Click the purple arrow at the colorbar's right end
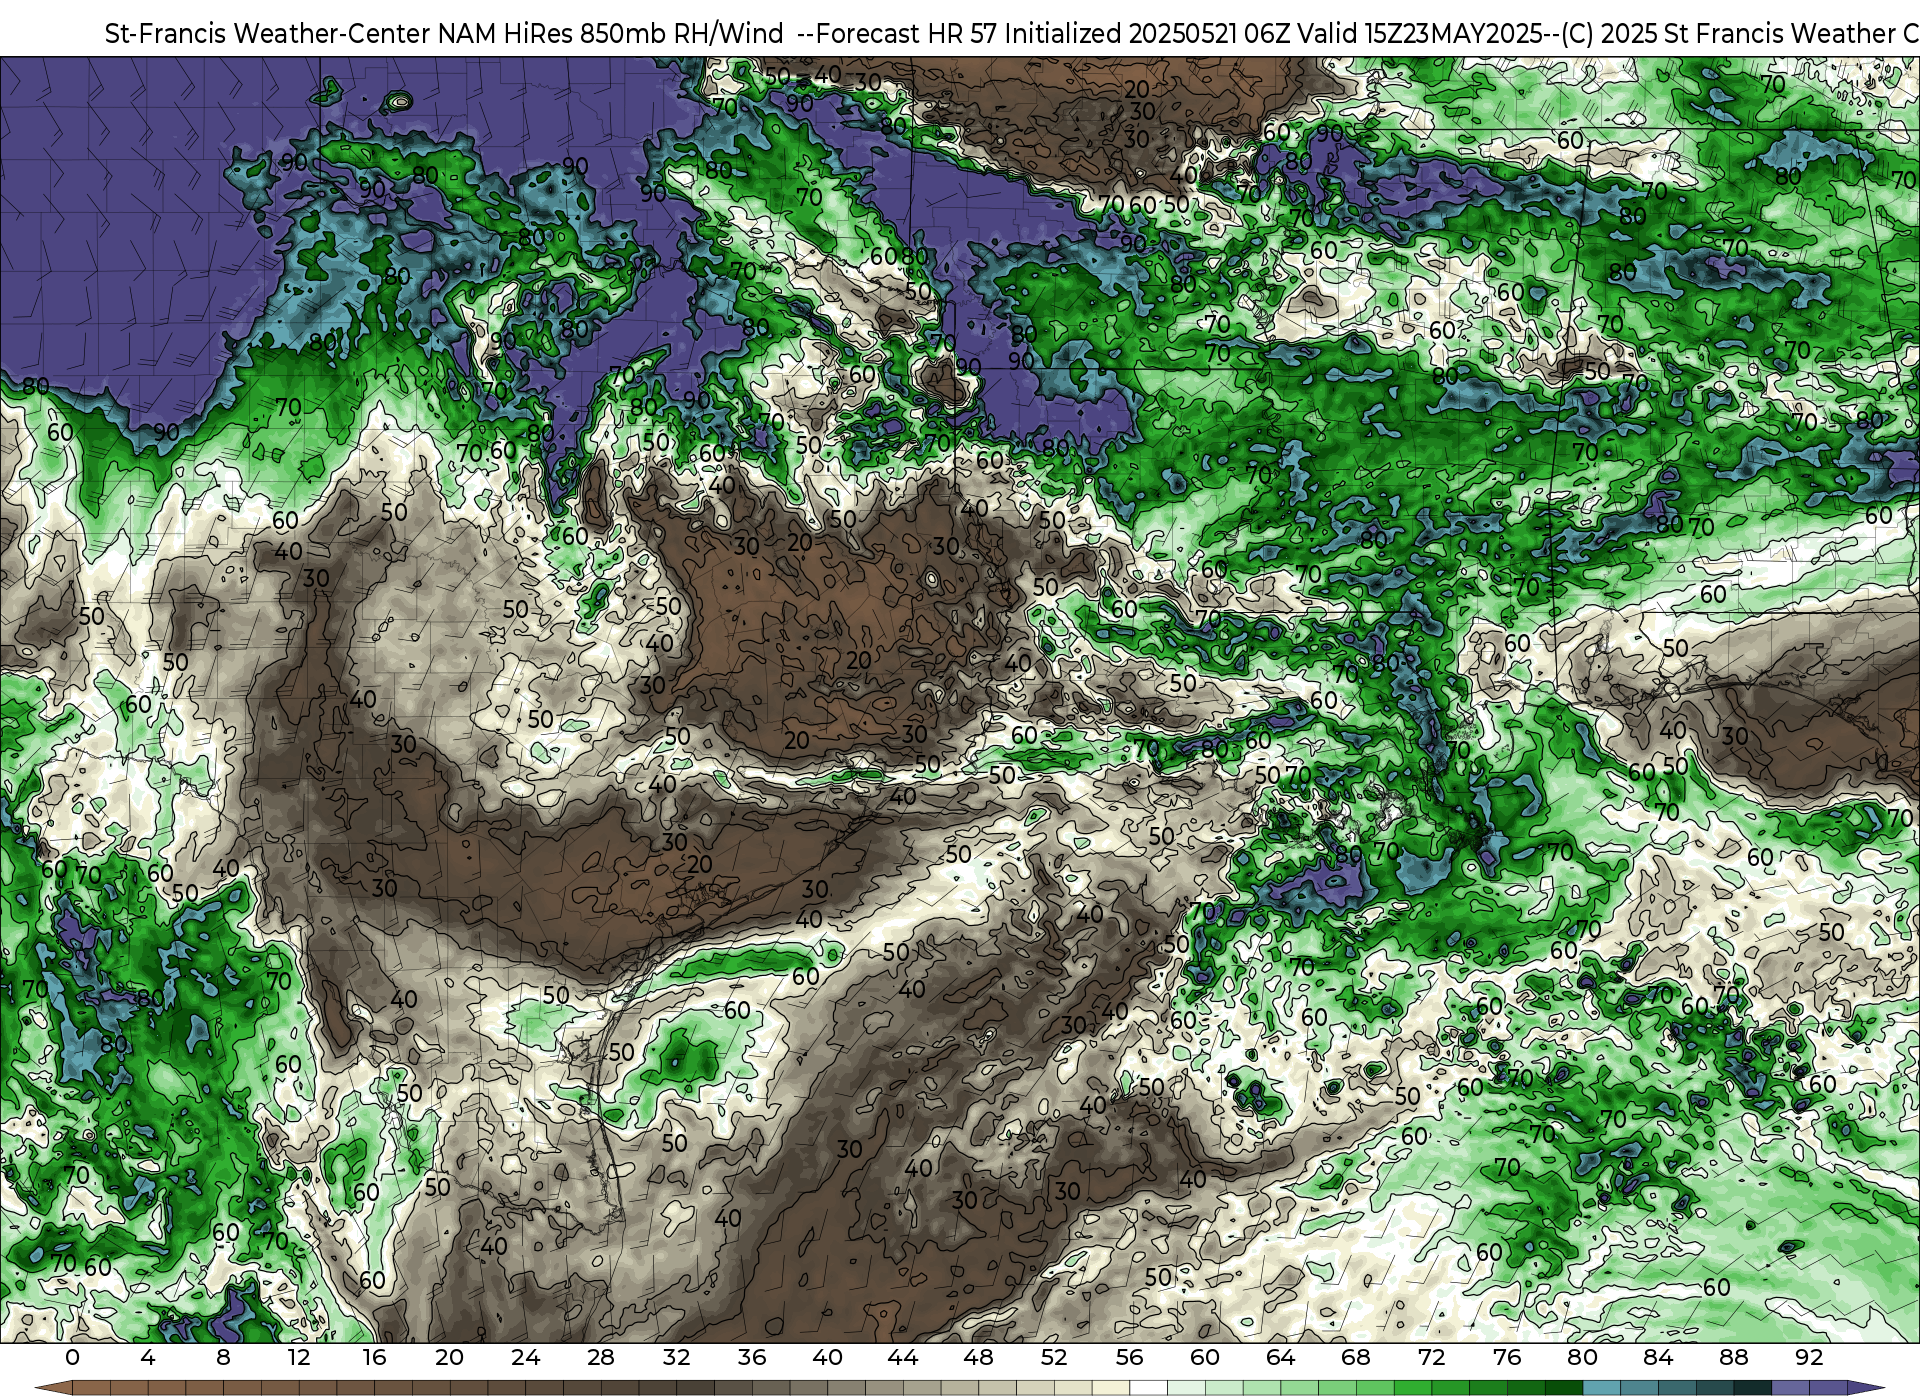 pos(1865,1389)
